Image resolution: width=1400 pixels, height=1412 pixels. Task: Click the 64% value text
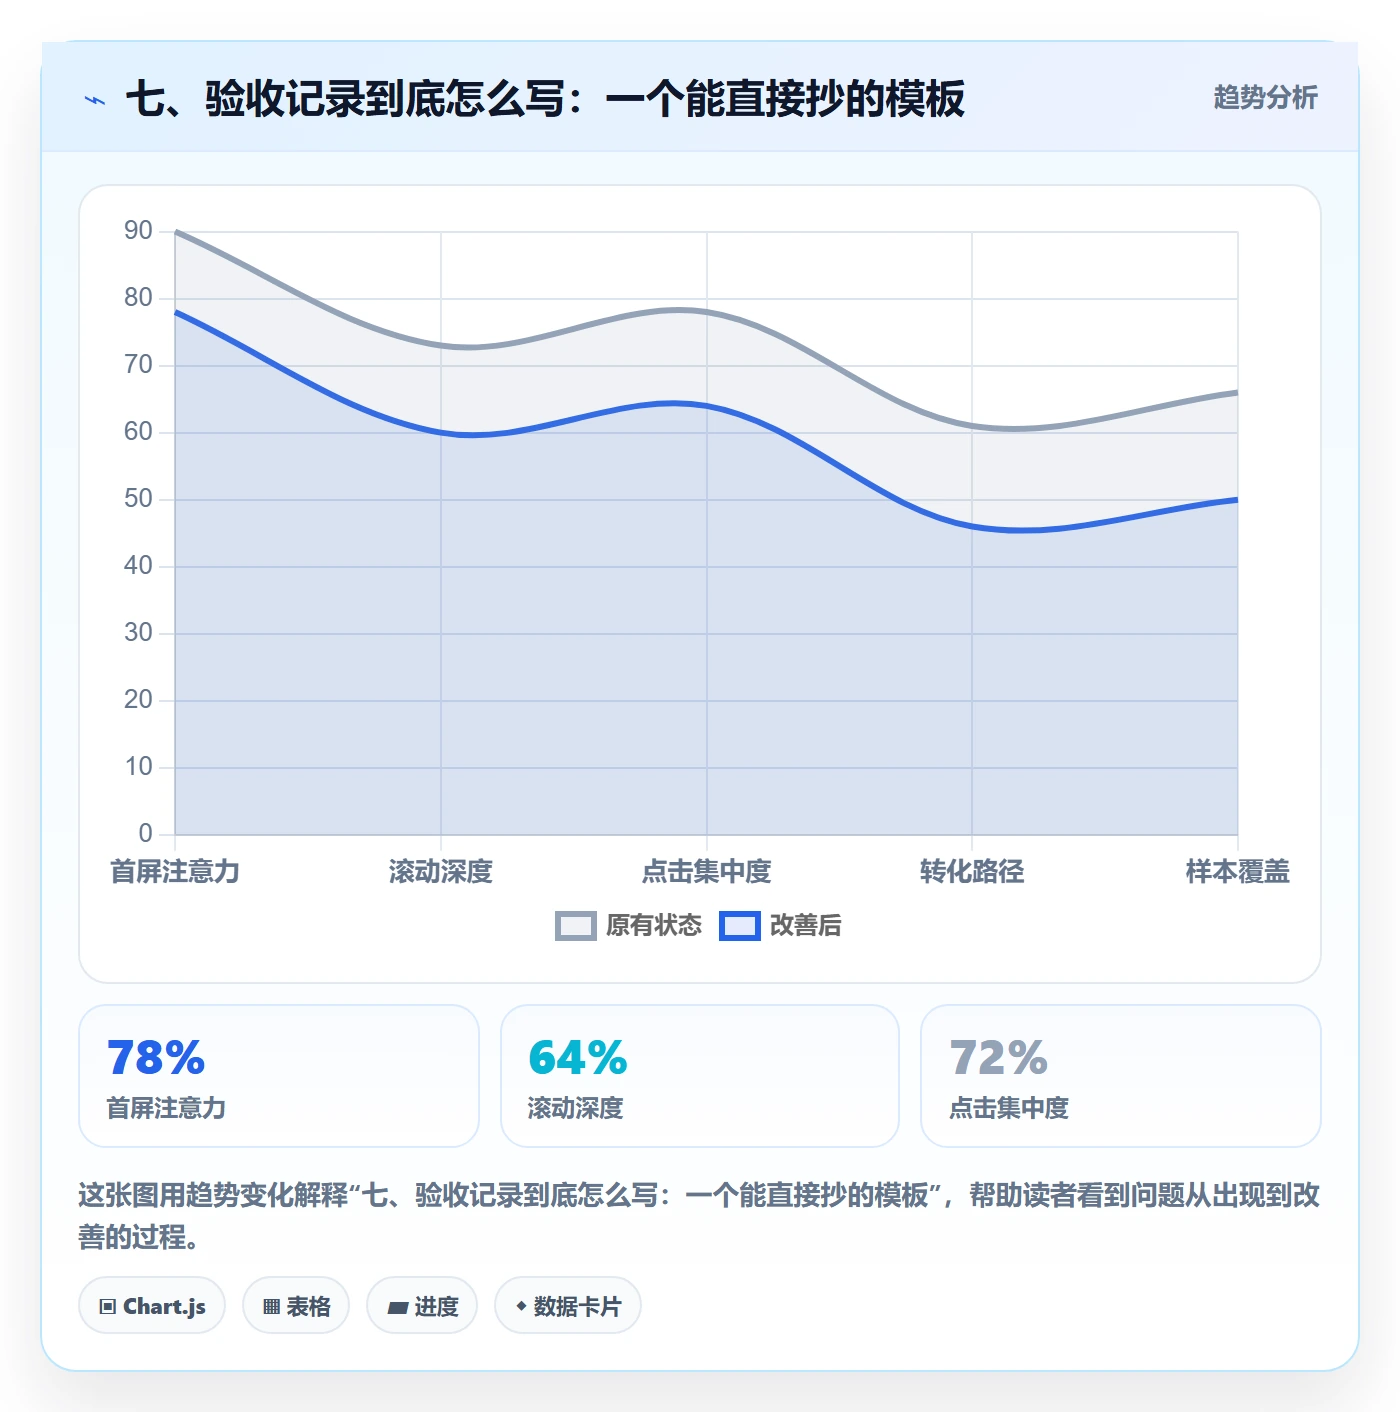(x=578, y=1058)
